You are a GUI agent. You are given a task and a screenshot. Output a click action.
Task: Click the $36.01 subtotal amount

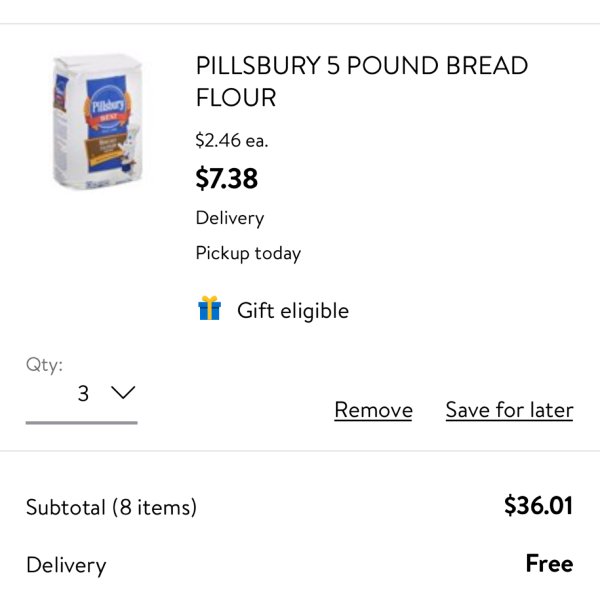538,505
